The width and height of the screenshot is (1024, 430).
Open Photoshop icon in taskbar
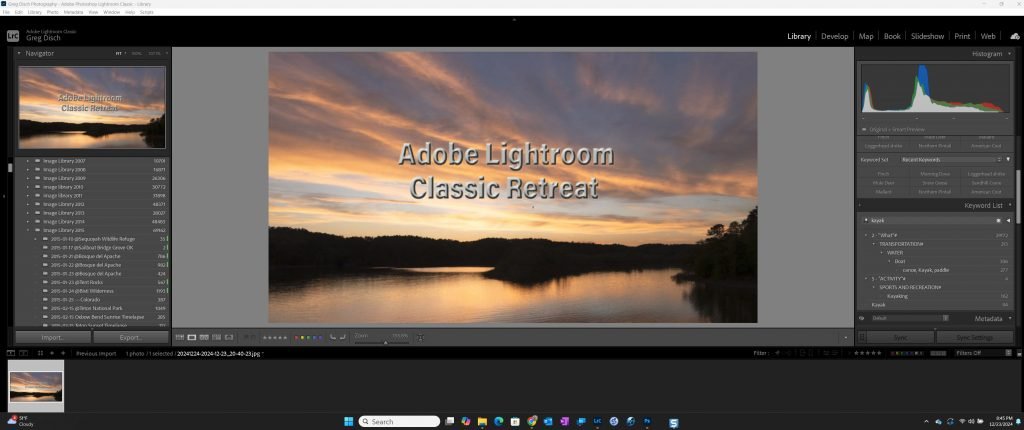click(647, 422)
